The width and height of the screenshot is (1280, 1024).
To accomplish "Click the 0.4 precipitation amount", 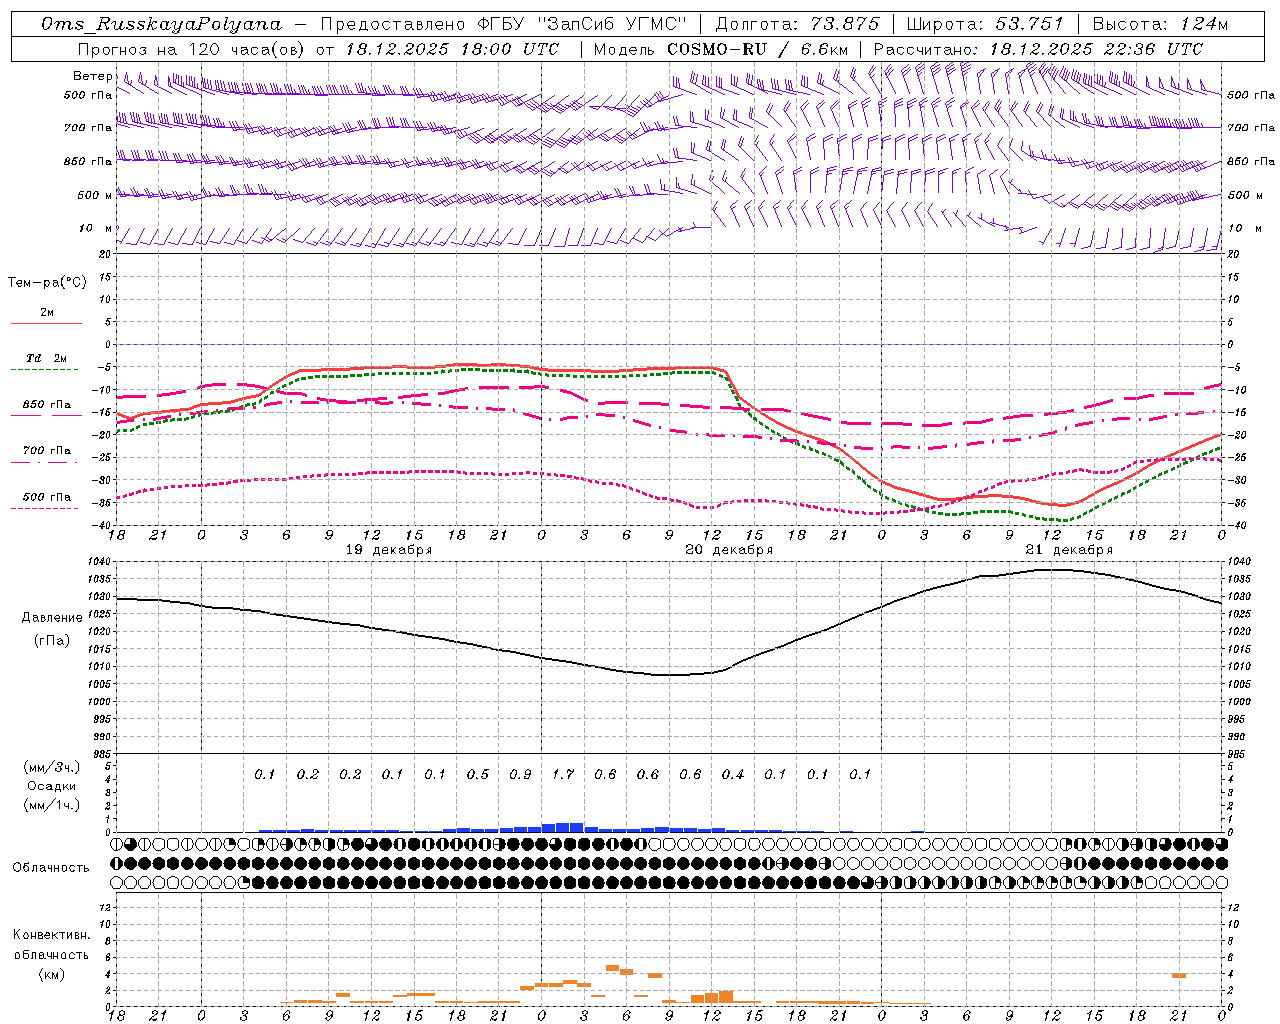I will pos(733,775).
